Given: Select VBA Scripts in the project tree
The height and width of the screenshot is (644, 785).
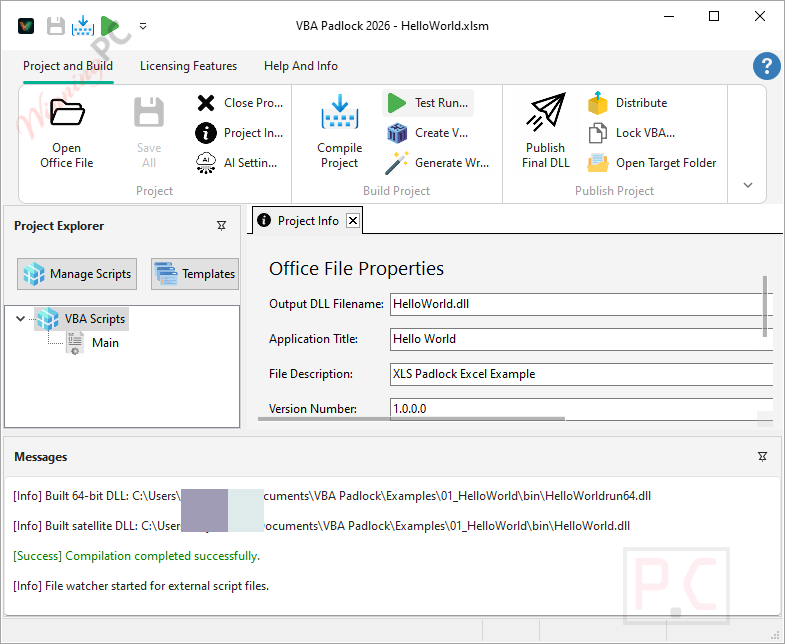Looking at the screenshot, I should point(82,319).
